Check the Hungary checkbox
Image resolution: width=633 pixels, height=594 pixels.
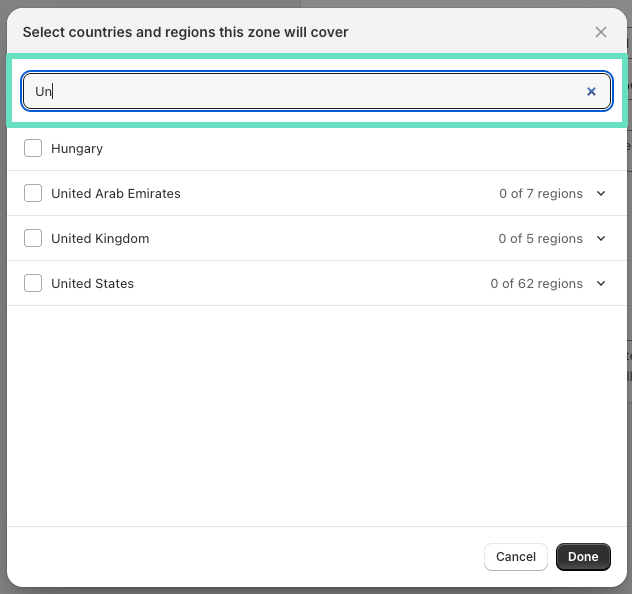(33, 148)
